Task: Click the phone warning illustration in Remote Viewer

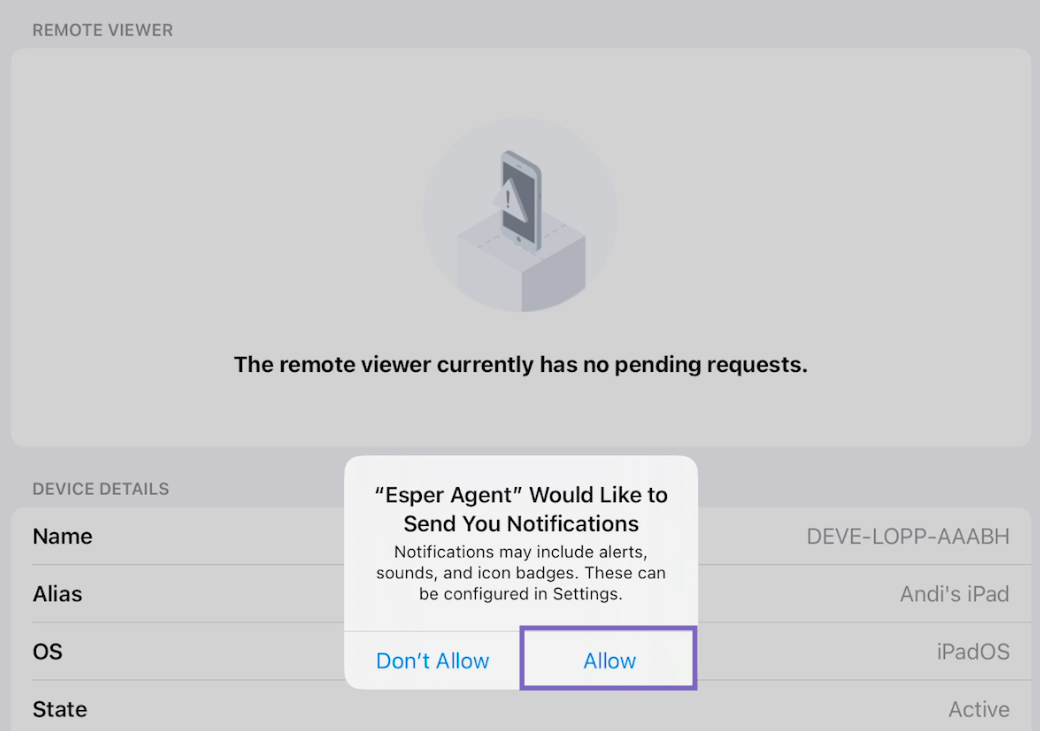Action: click(521, 214)
